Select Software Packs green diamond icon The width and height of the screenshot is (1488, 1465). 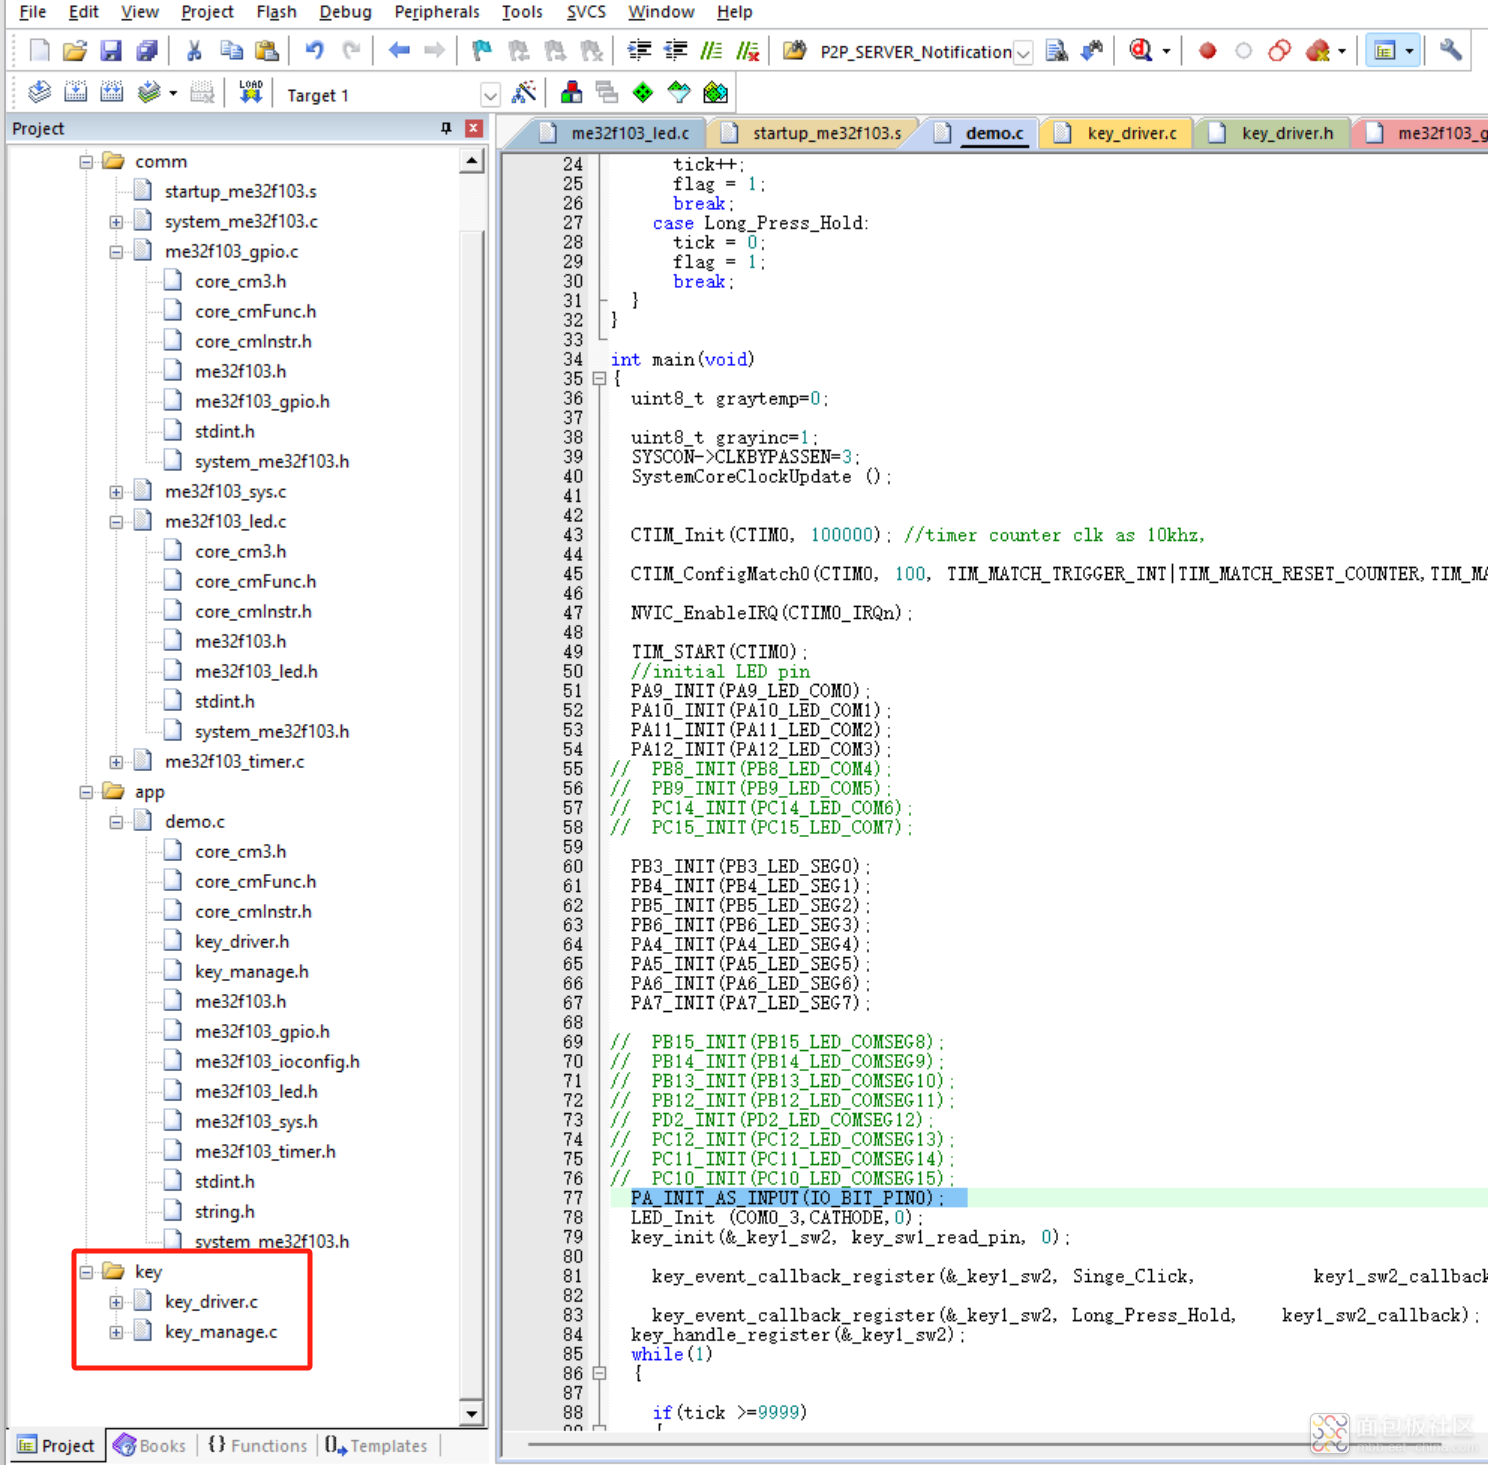click(x=643, y=93)
